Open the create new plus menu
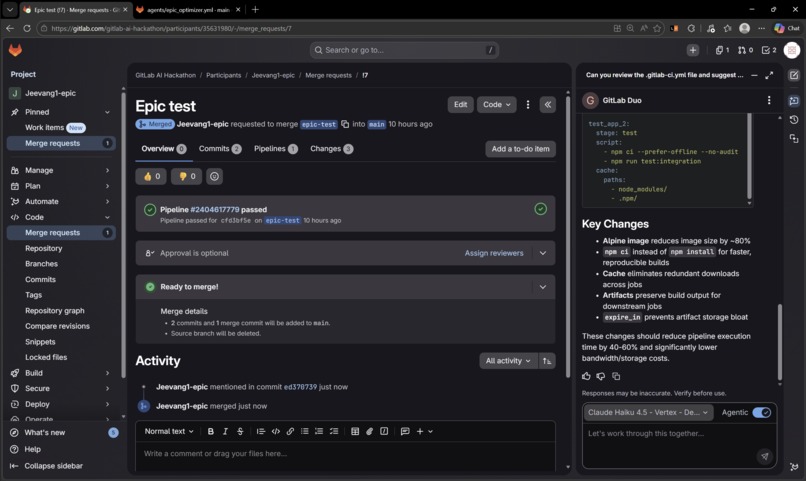The image size is (806, 481). click(x=692, y=50)
